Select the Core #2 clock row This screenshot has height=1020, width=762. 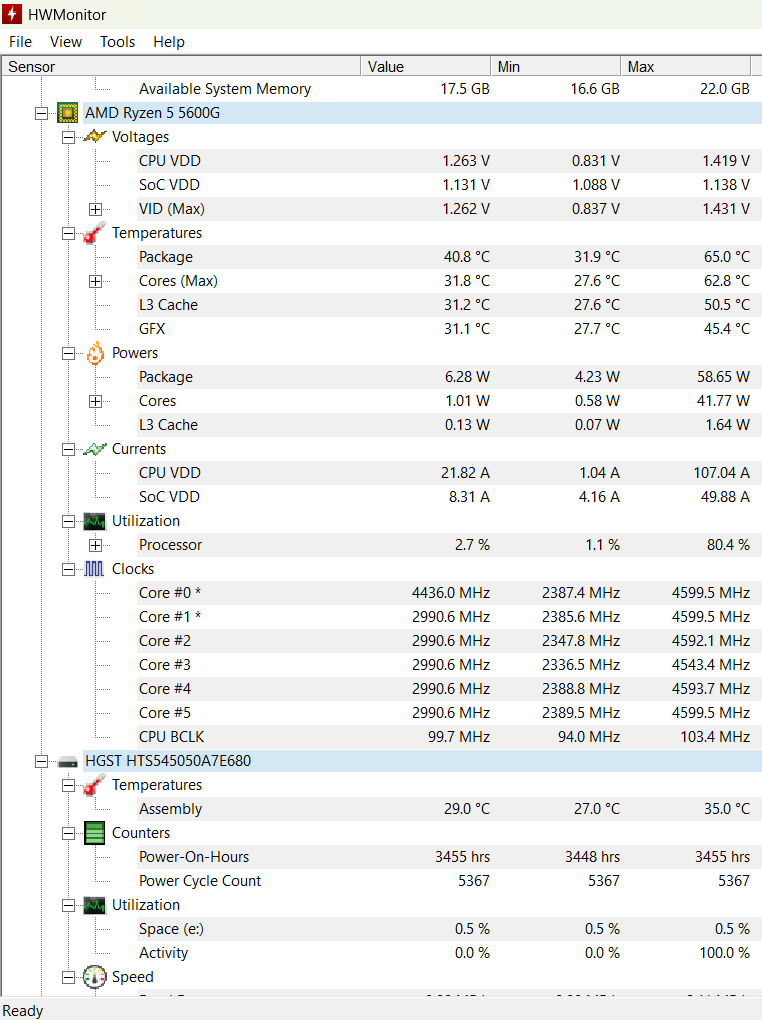[448, 641]
